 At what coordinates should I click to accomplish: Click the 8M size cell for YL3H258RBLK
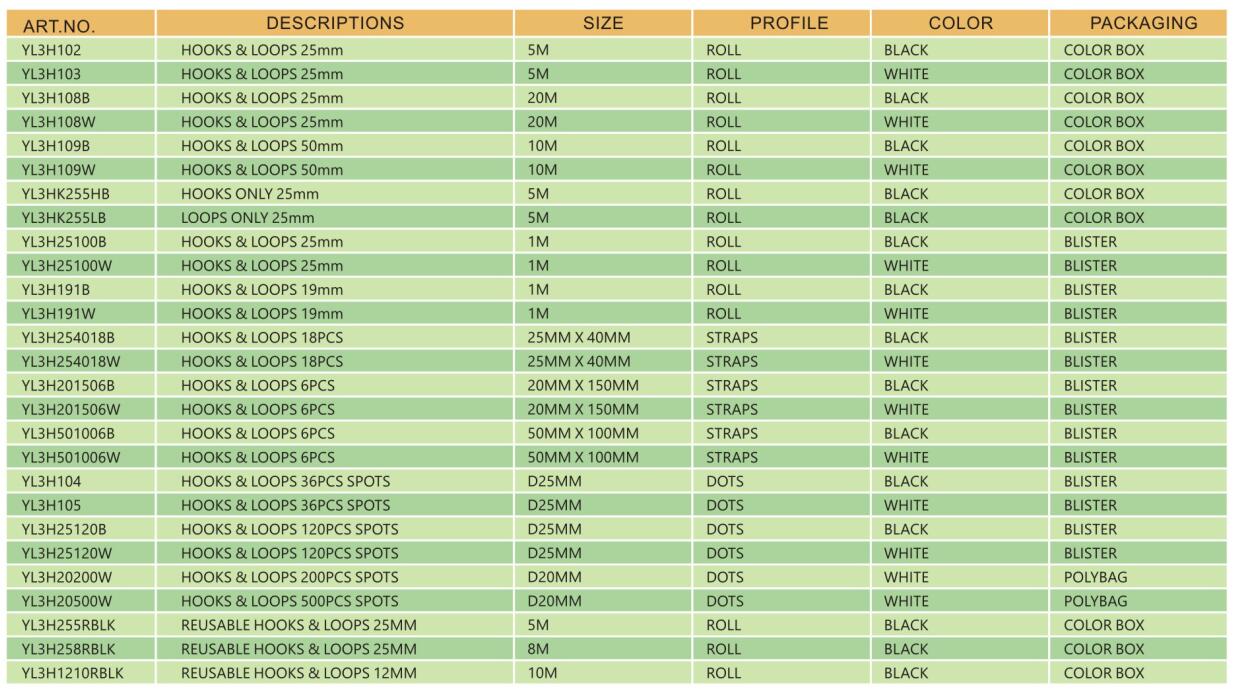[x=538, y=649]
